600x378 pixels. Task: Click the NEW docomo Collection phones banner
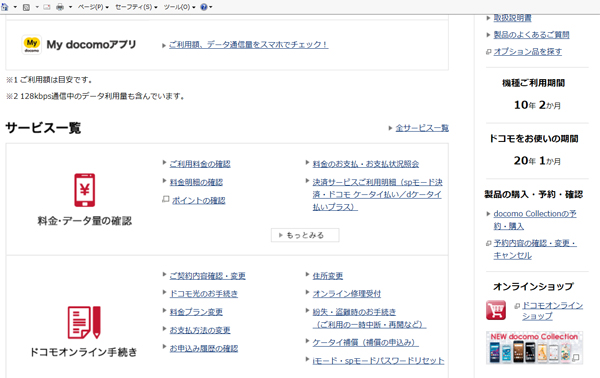[x=534, y=348]
